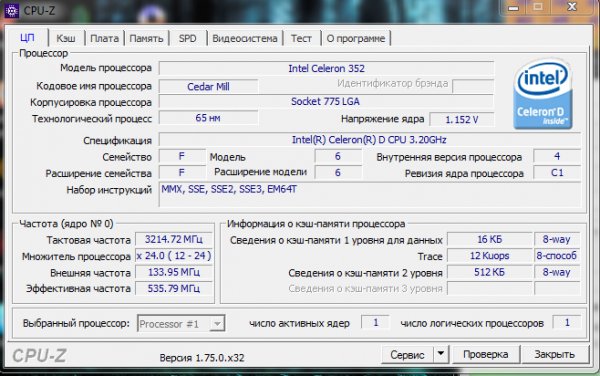Click the Расширение модели value 6
This screenshot has width=600, height=376.
point(338,173)
